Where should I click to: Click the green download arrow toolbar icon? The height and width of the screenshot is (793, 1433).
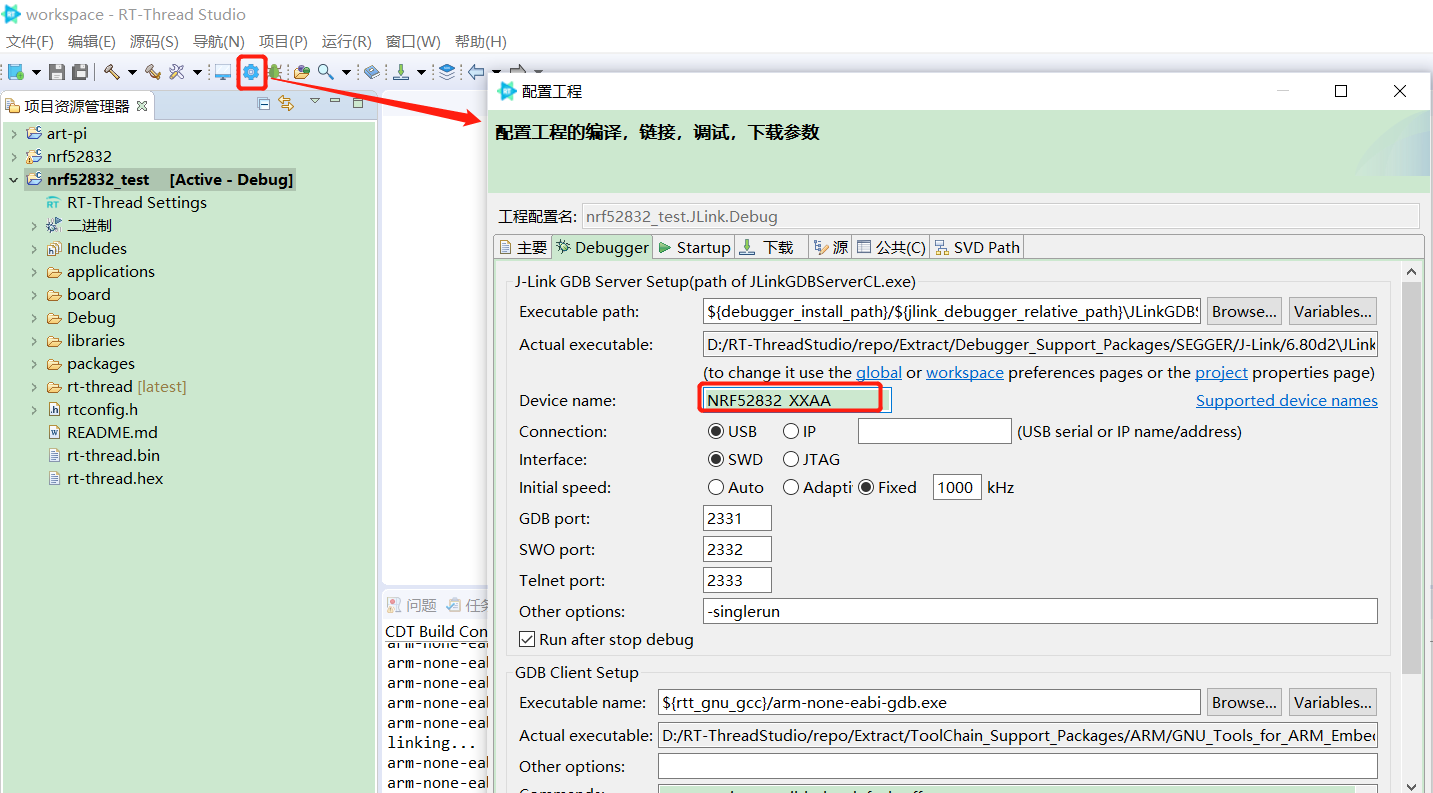[400, 72]
